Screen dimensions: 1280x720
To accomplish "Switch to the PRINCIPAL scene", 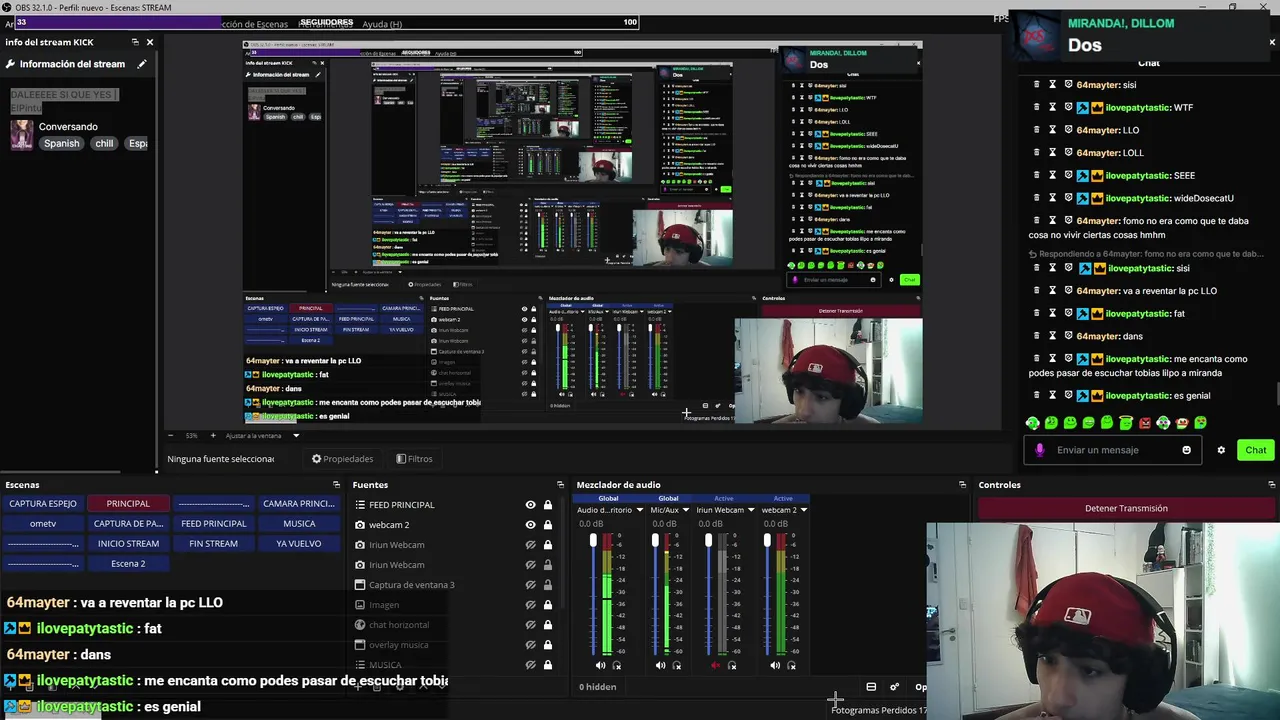I will pos(128,504).
